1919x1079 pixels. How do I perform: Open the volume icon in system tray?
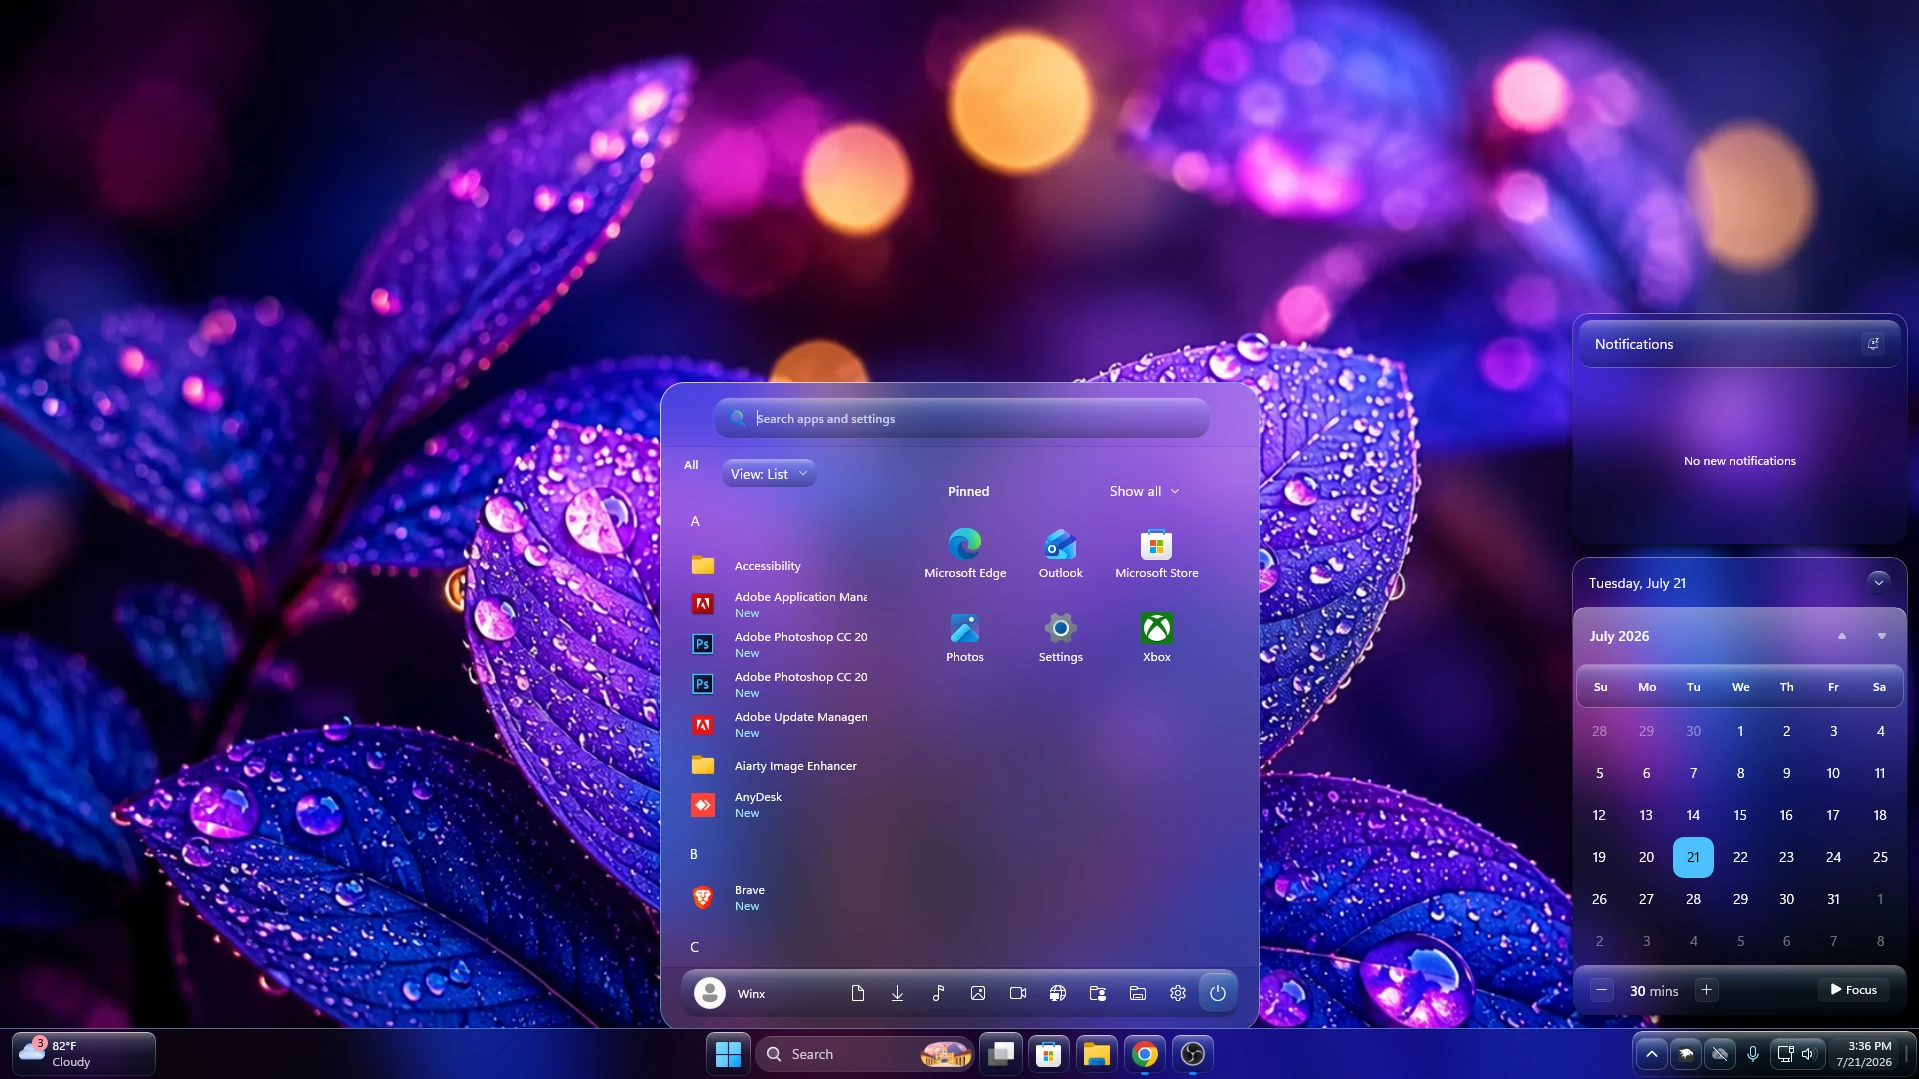1808,1054
